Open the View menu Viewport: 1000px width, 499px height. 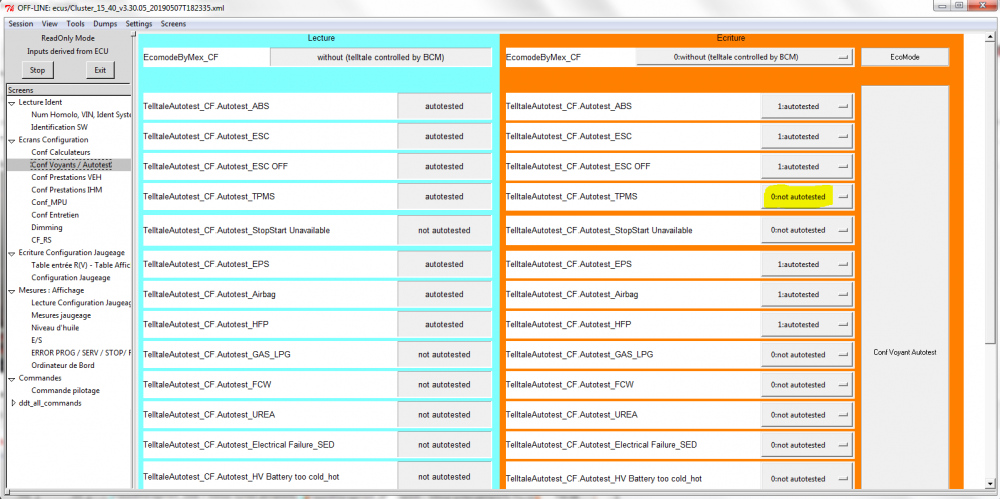click(49, 24)
